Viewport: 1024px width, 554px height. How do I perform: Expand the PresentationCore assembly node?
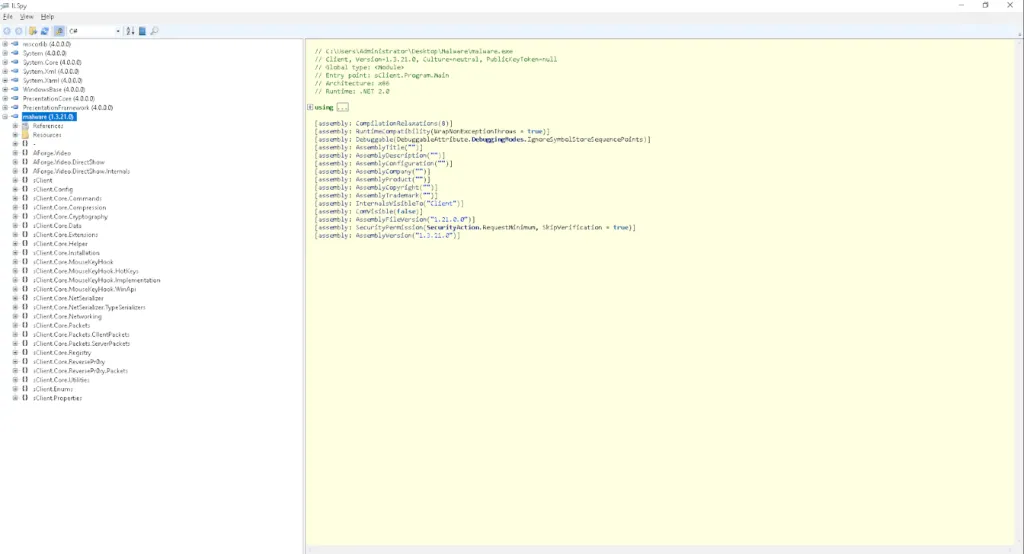point(5,99)
